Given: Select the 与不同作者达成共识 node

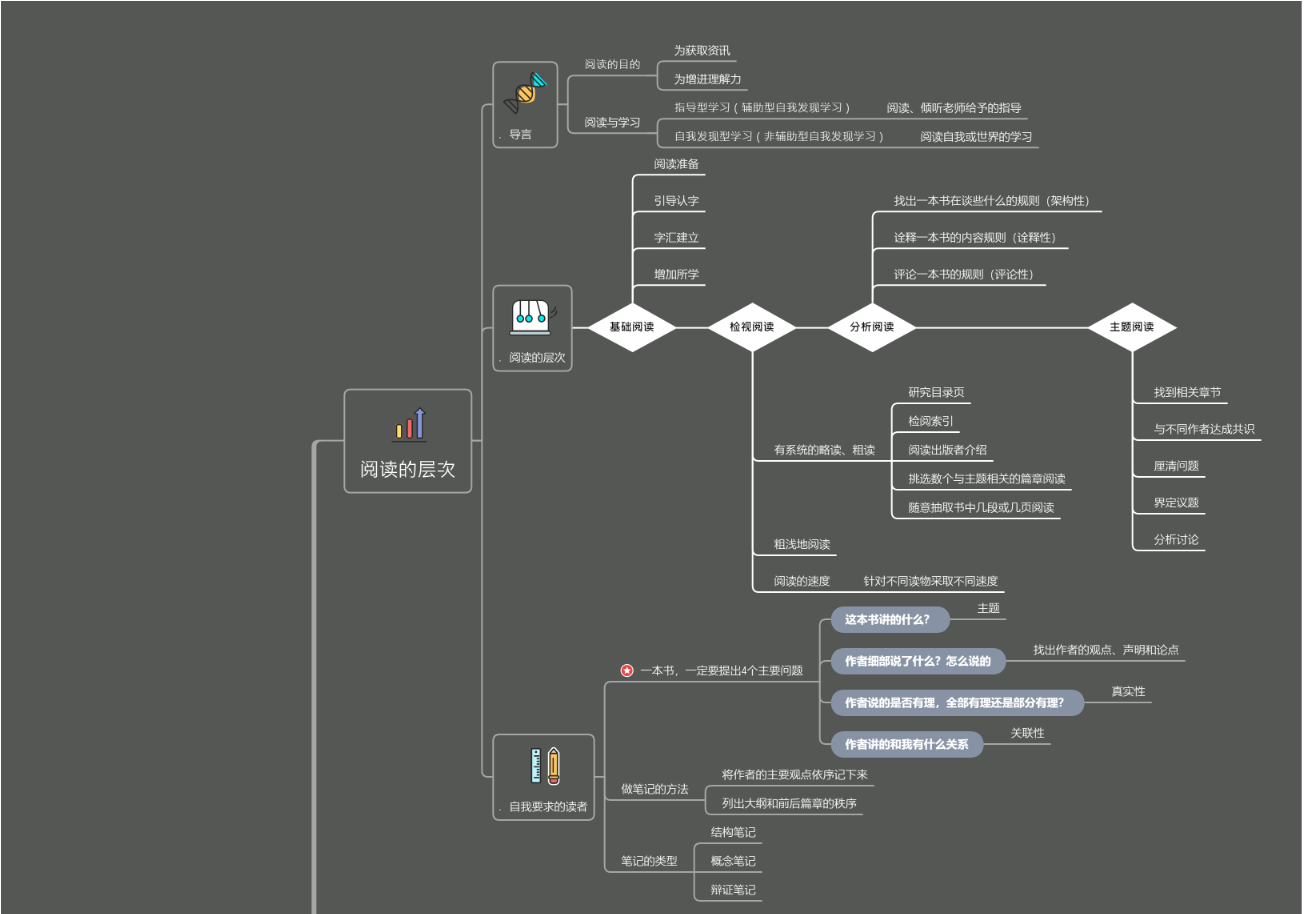Looking at the screenshot, I should [1204, 430].
